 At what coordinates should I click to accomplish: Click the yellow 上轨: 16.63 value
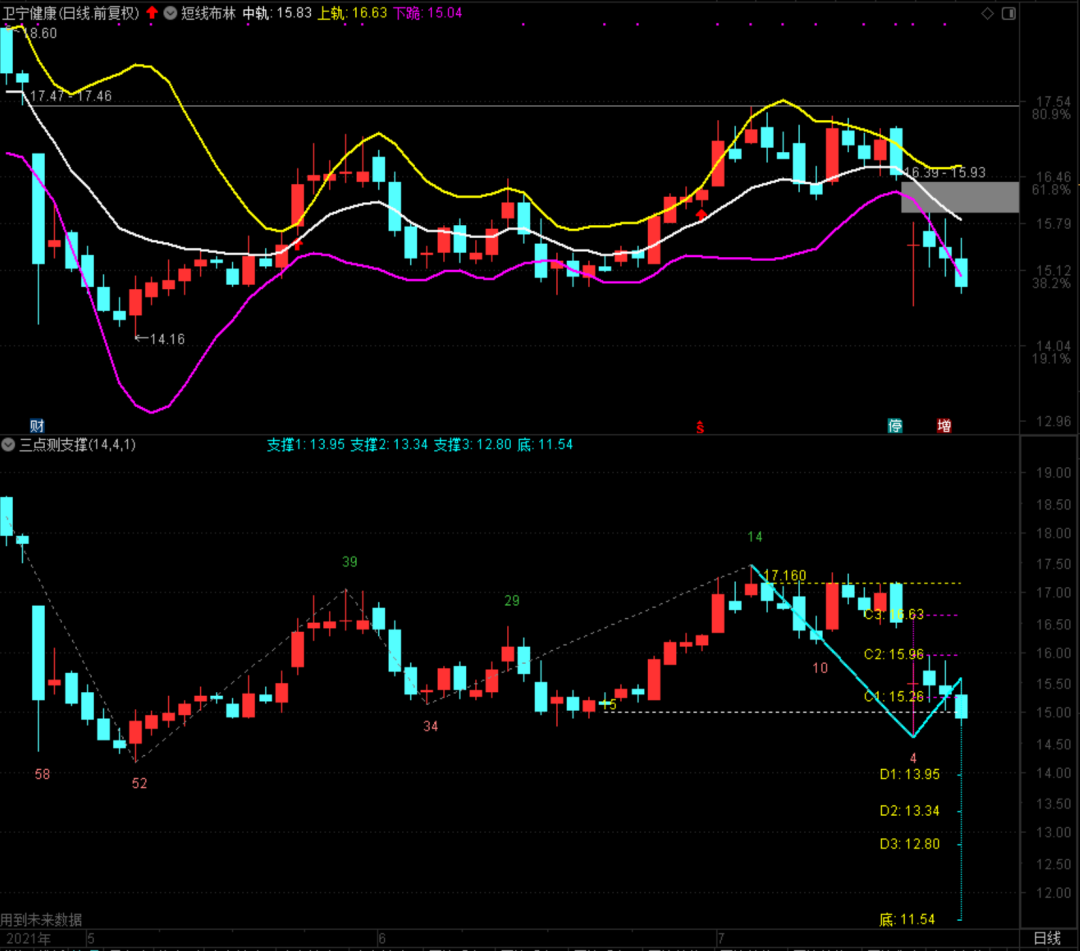click(352, 13)
